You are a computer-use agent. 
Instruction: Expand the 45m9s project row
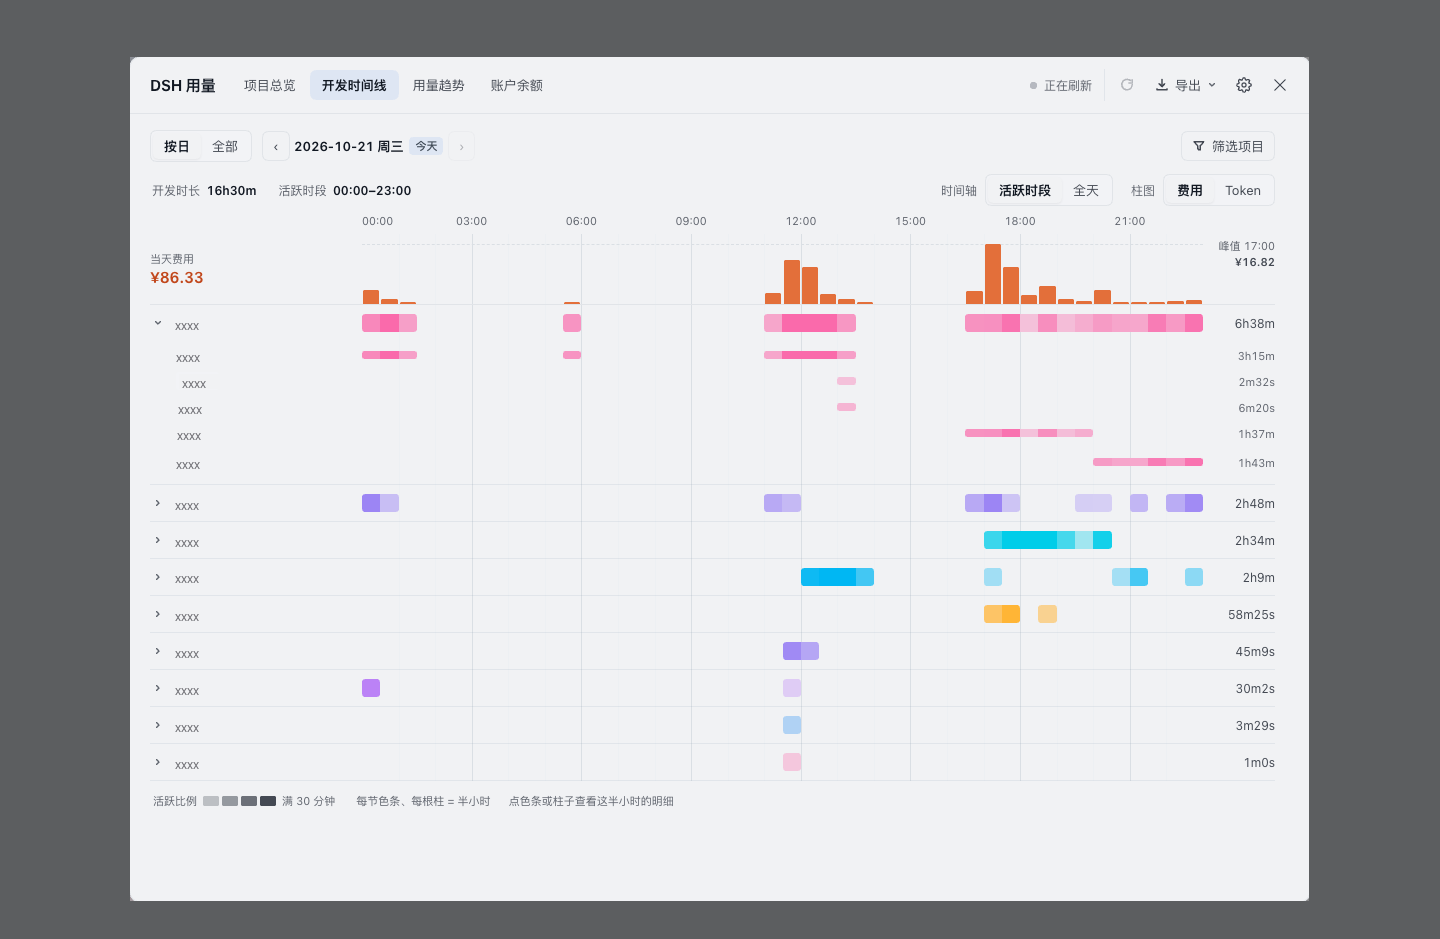click(158, 651)
